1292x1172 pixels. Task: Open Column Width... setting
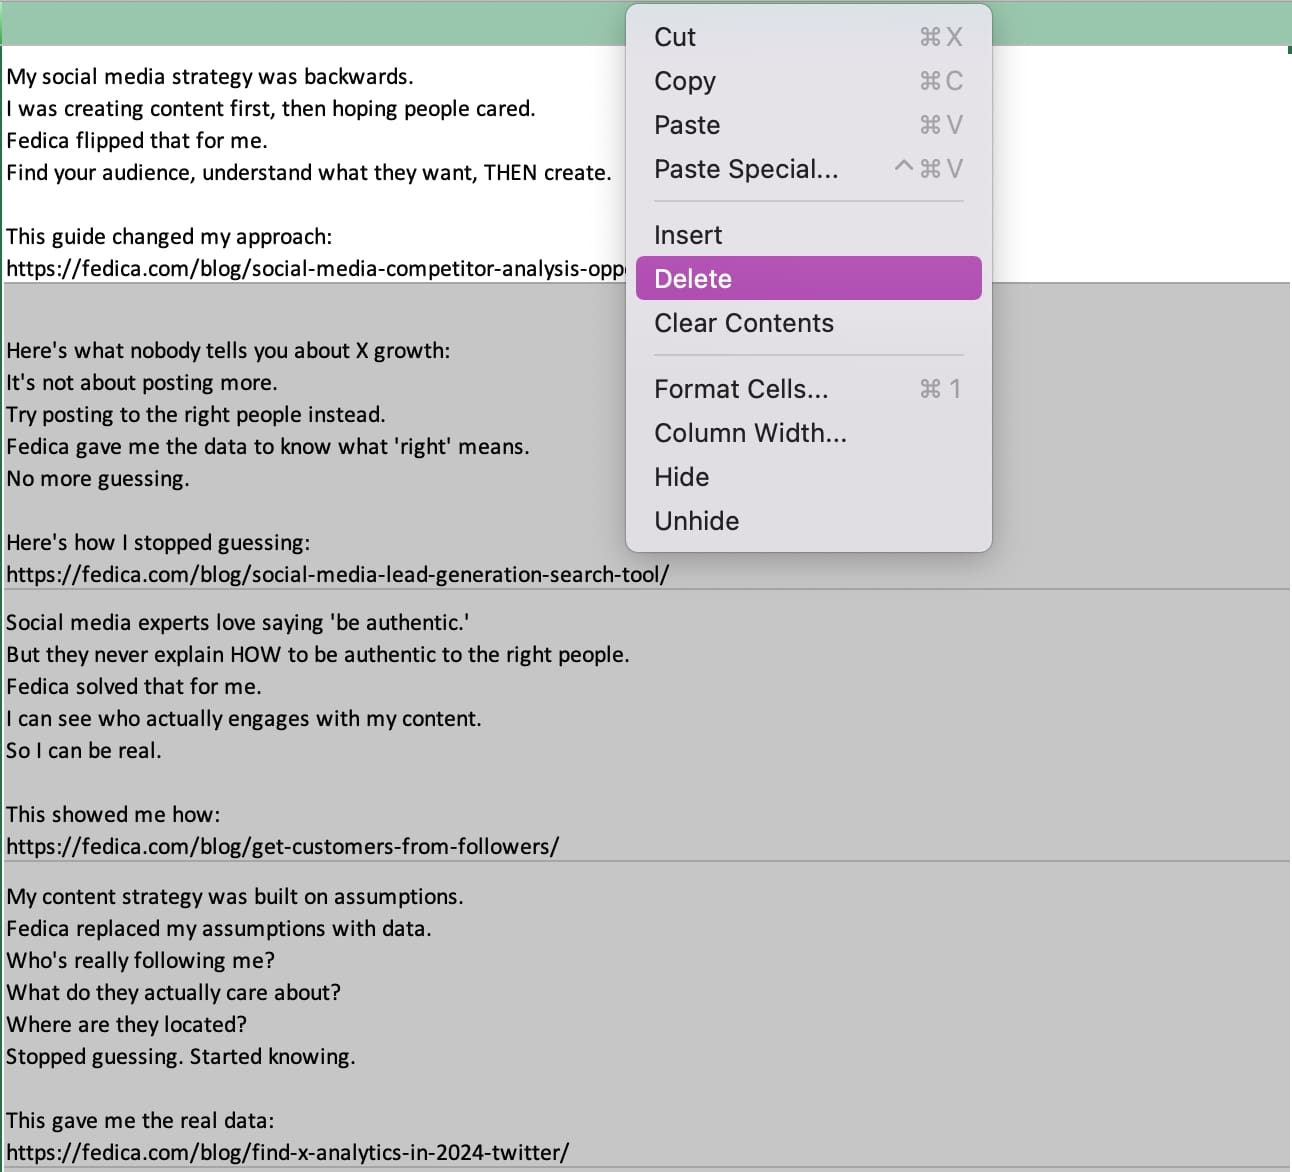(750, 433)
